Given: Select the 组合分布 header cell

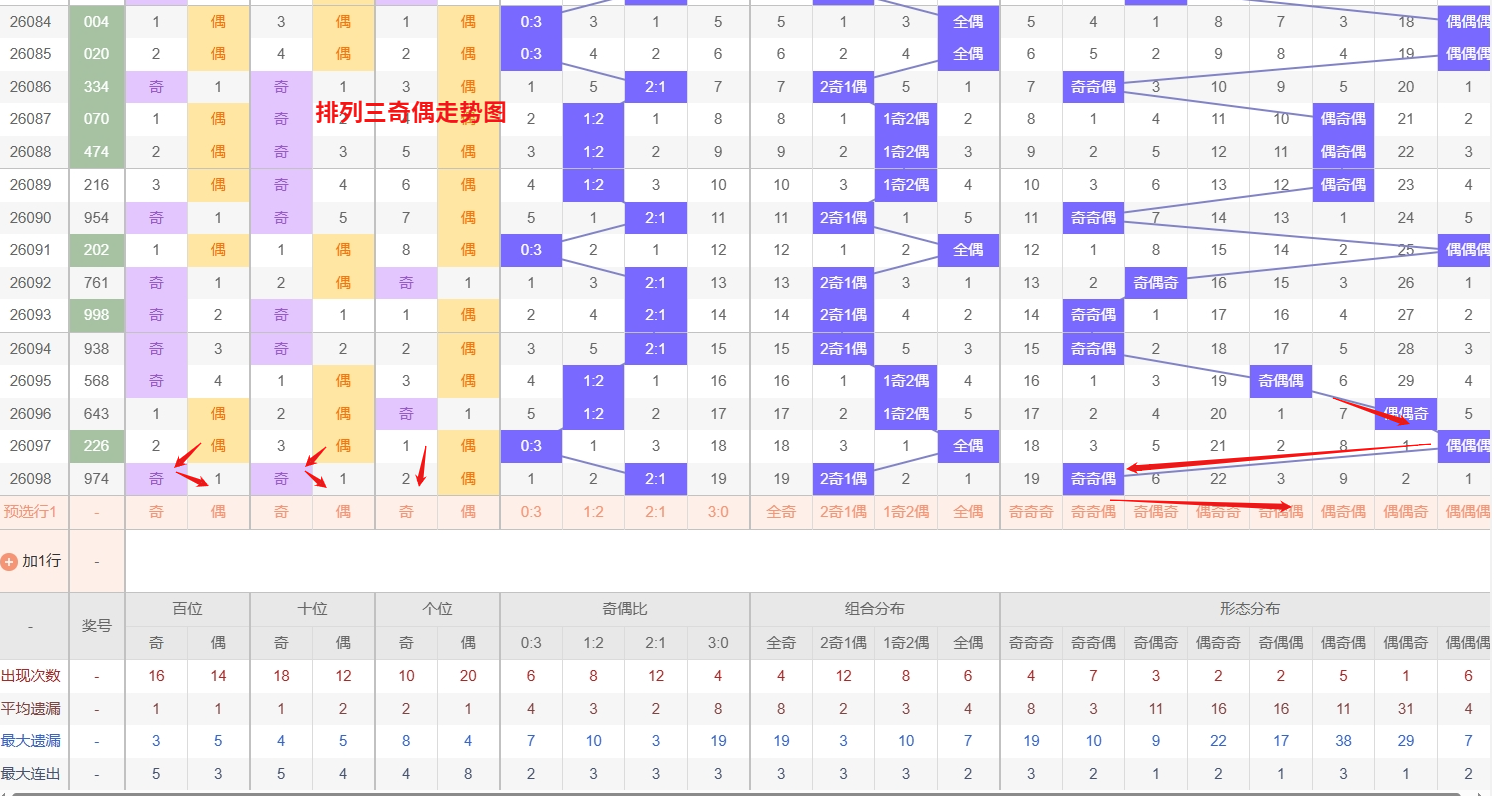Looking at the screenshot, I should [874, 609].
